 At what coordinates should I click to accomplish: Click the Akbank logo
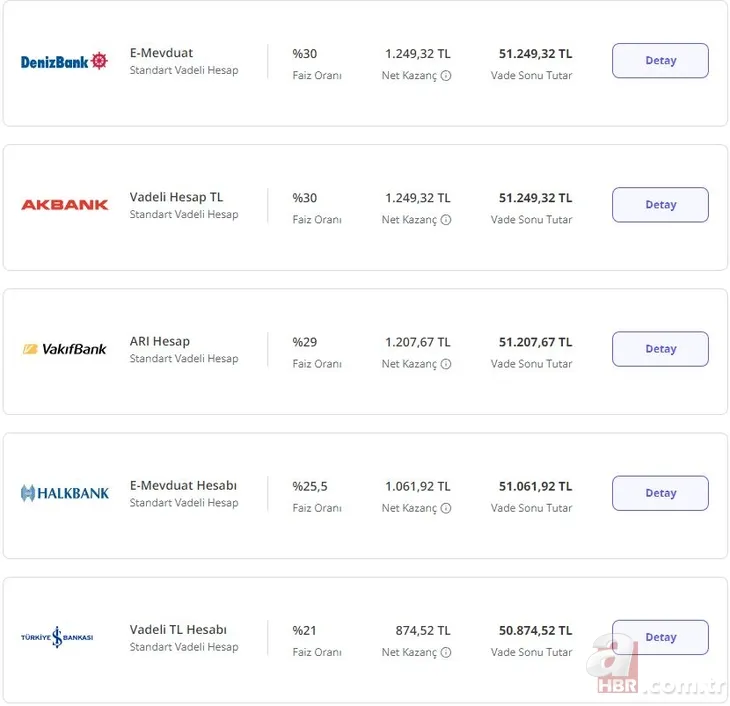click(65, 205)
